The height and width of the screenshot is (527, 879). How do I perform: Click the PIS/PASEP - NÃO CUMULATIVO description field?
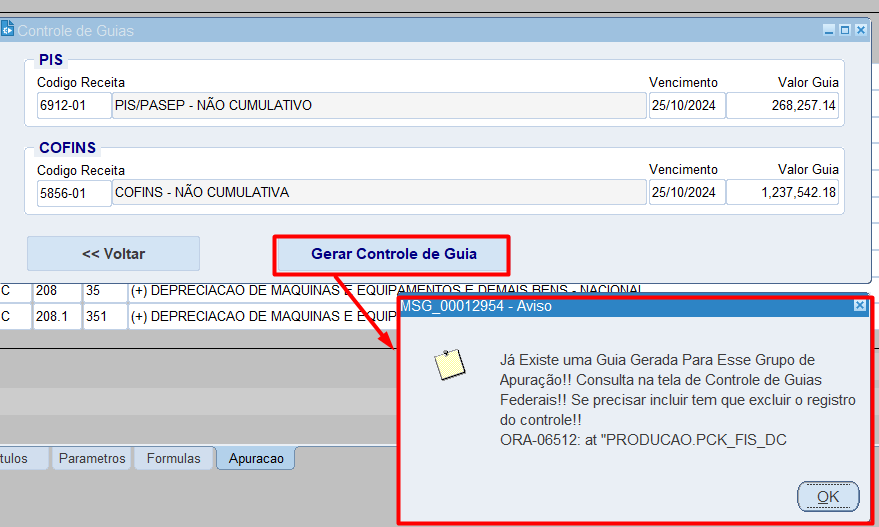[378, 106]
